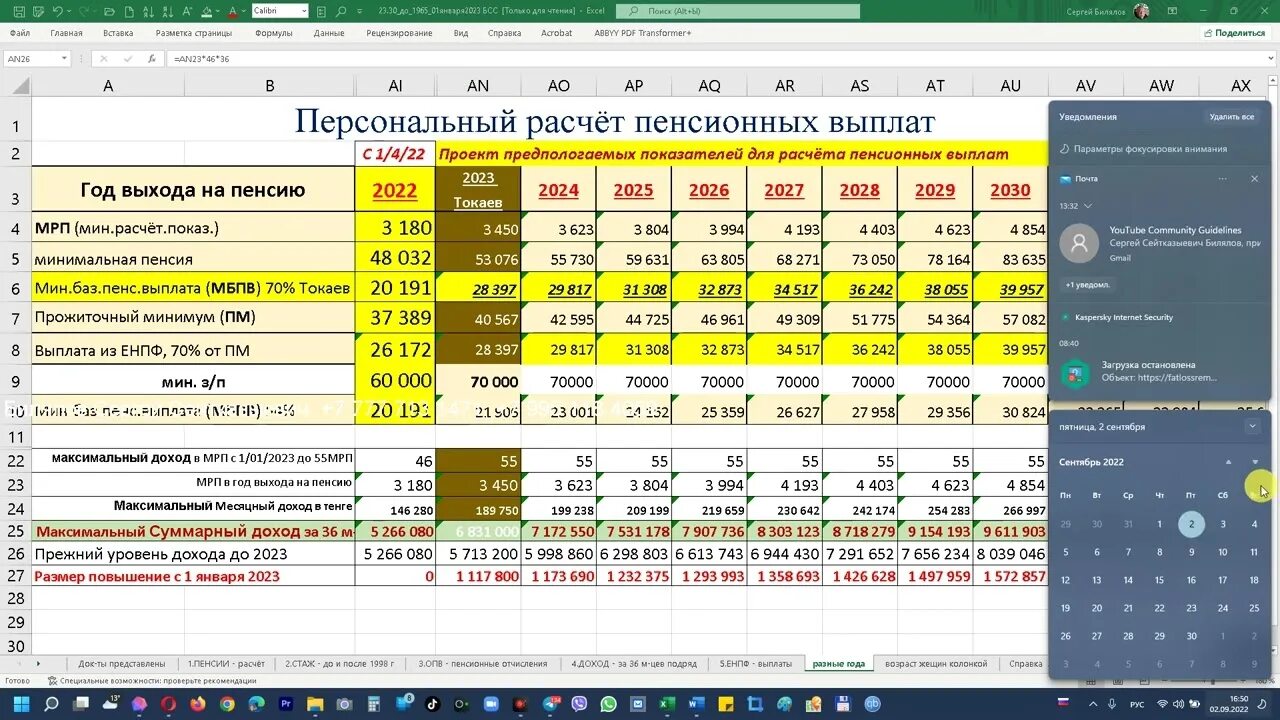Open the Calibri font name box
This screenshot has width=1280, height=720.
click(280, 10)
